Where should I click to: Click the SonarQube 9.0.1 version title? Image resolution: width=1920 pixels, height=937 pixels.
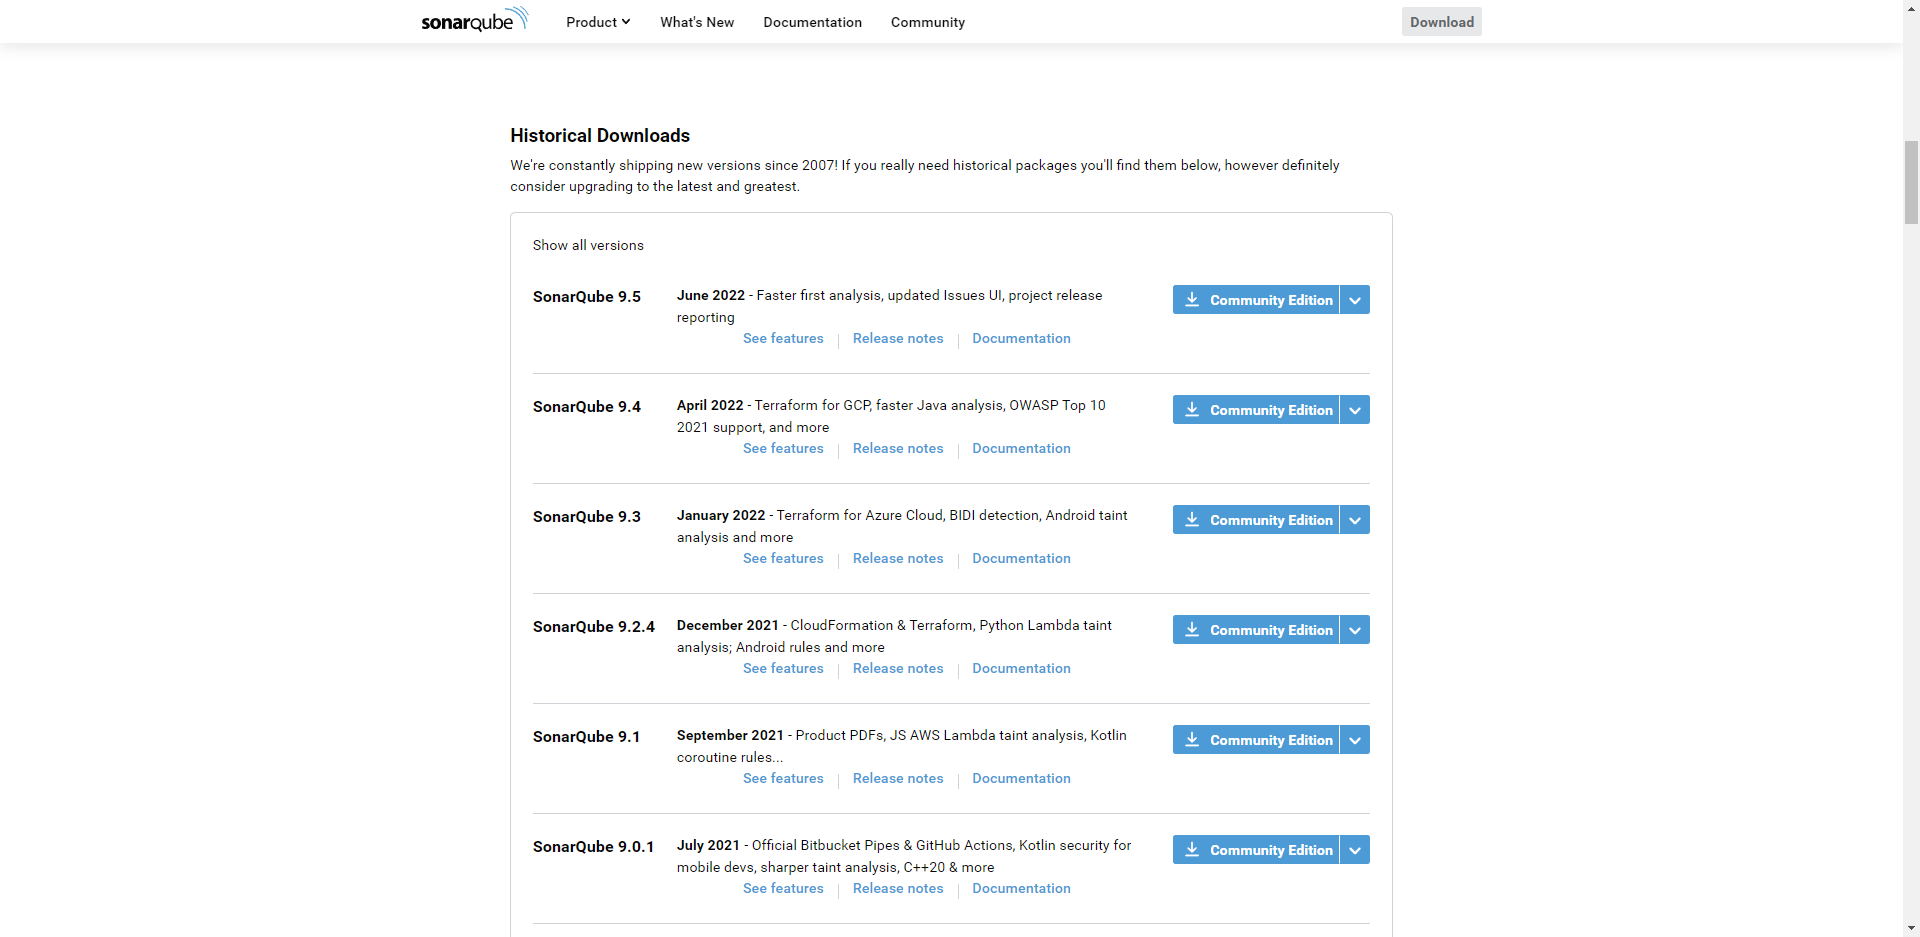coord(594,847)
